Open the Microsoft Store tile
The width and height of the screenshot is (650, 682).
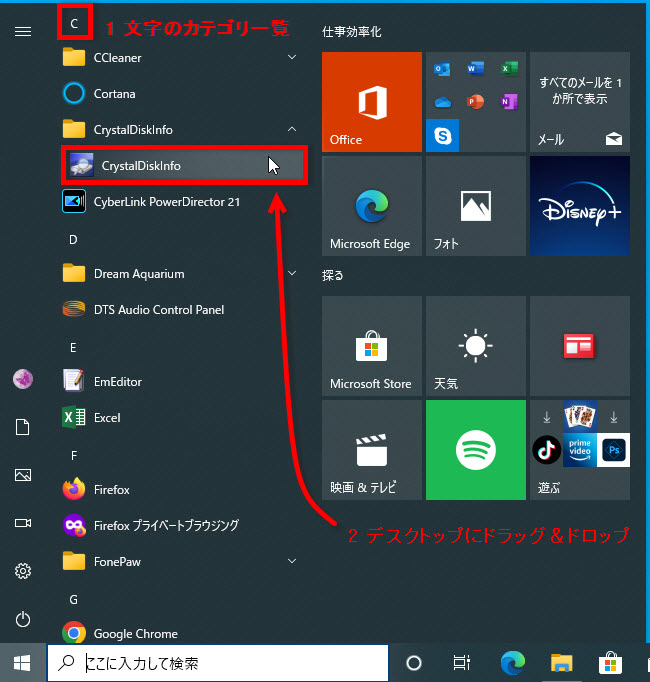pyautogui.click(x=371, y=345)
